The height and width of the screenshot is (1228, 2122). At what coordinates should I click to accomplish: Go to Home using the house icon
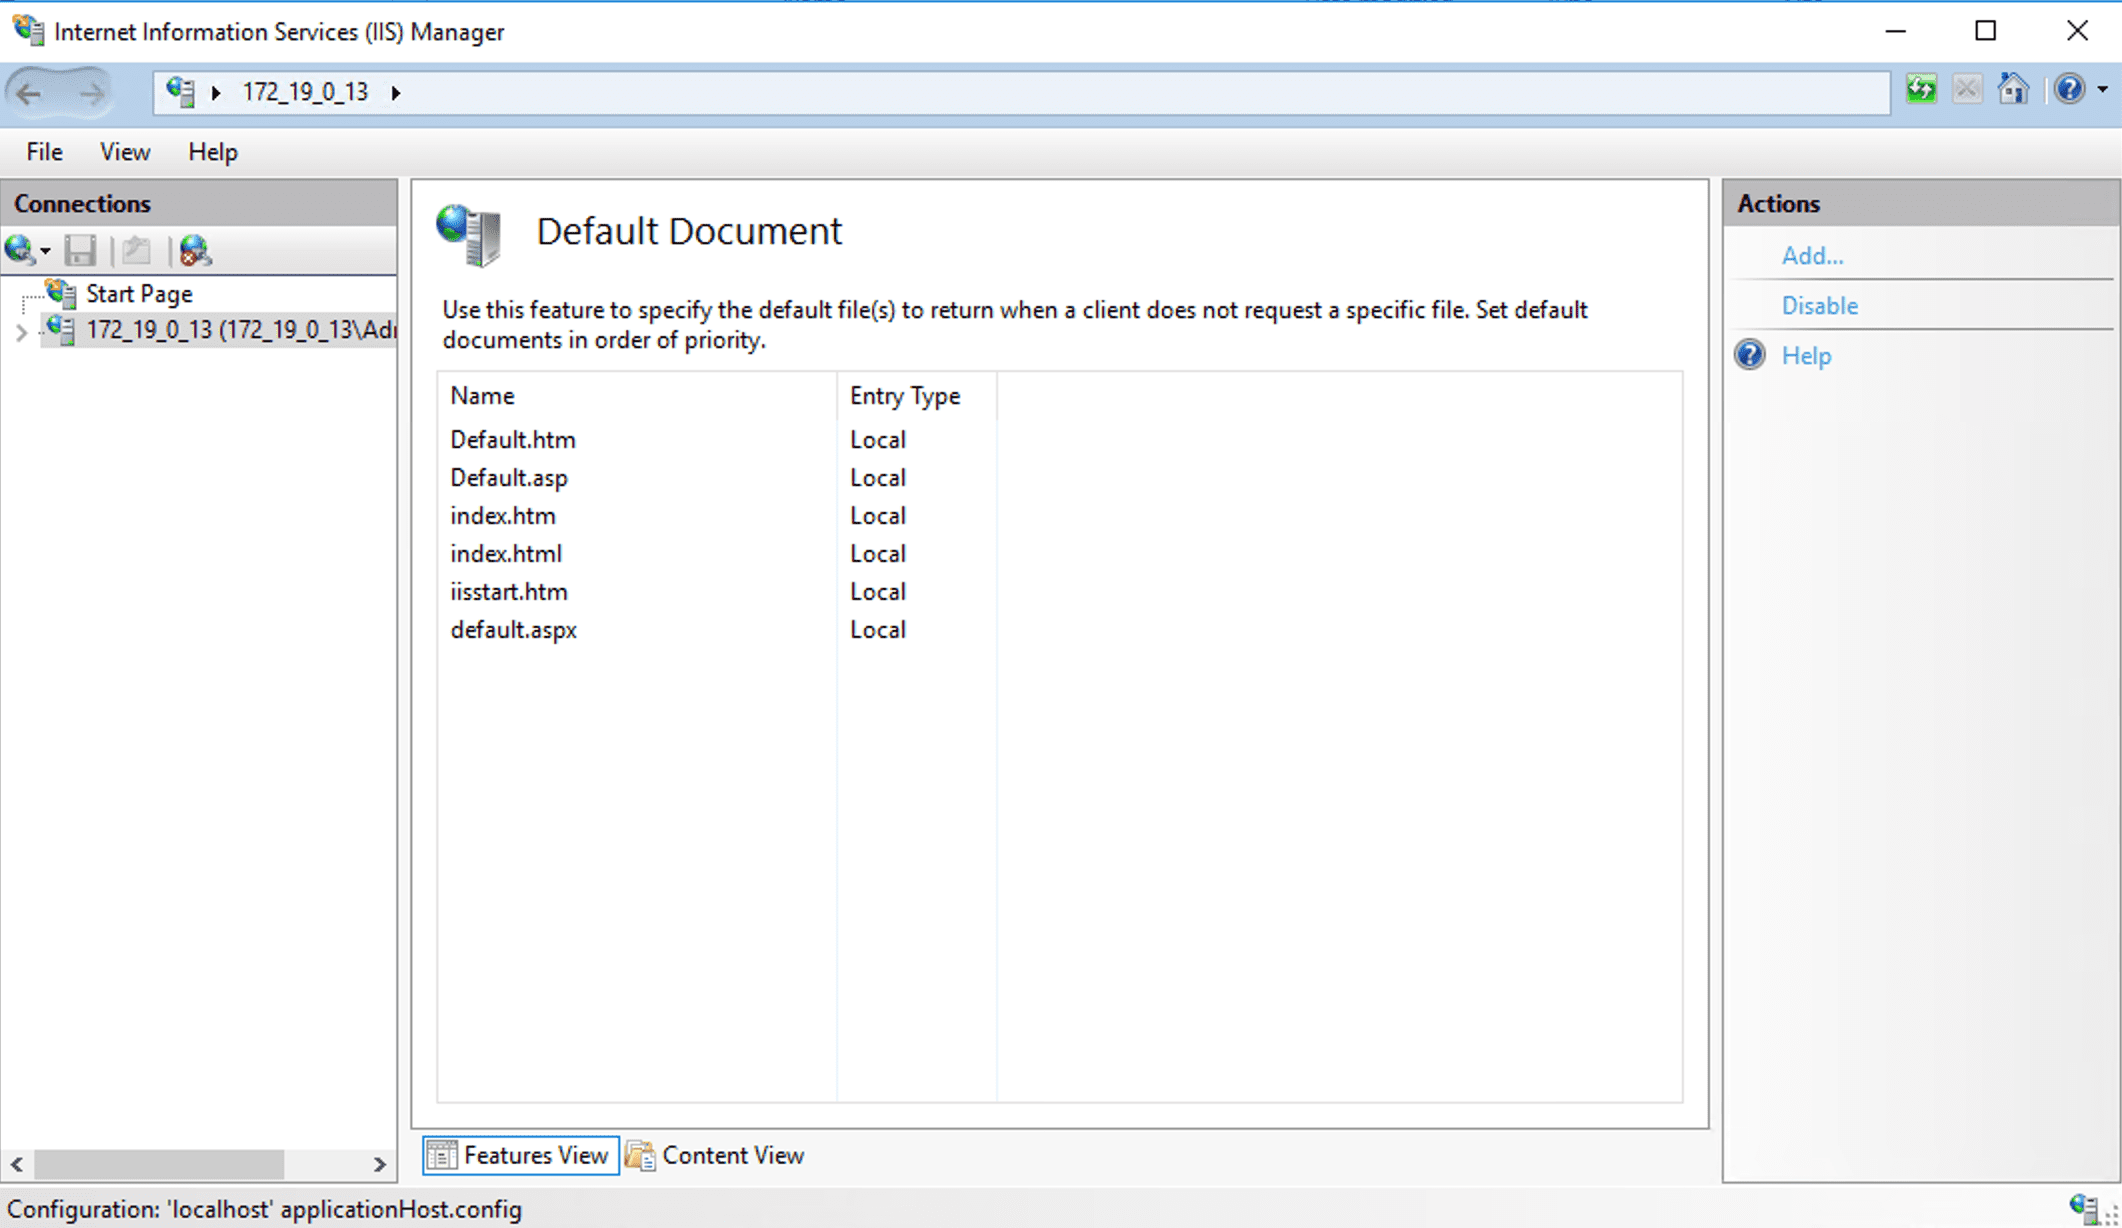(x=2014, y=90)
